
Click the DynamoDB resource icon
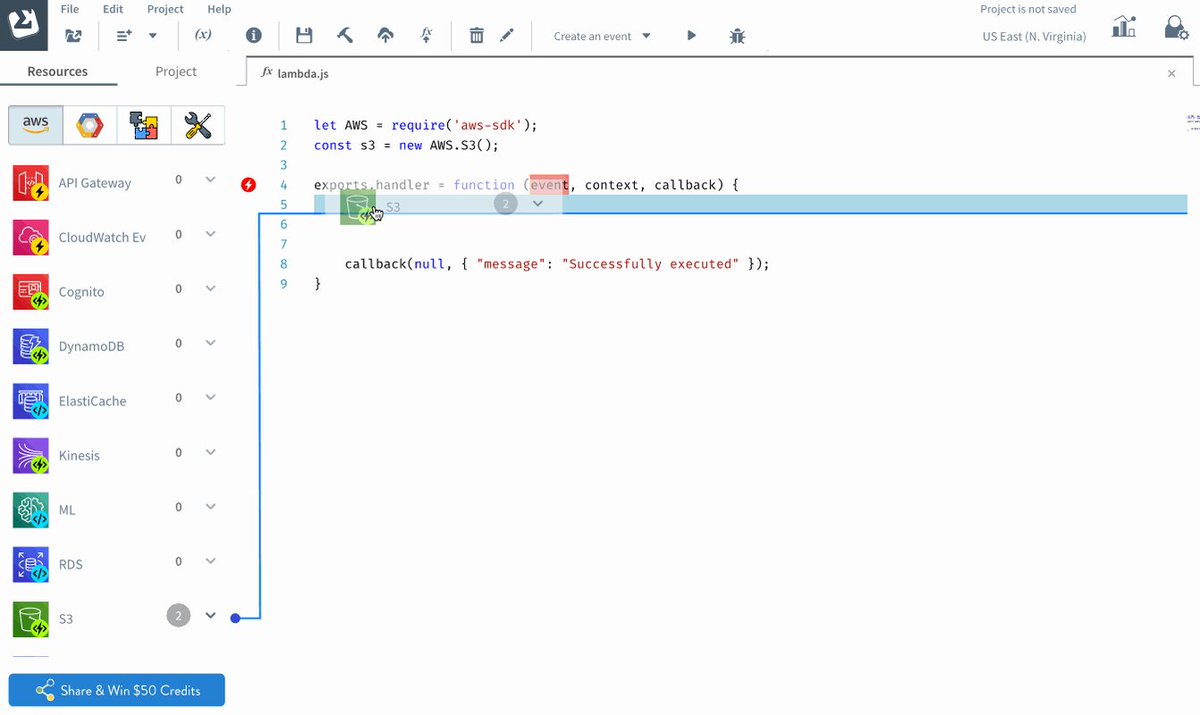click(x=31, y=346)
